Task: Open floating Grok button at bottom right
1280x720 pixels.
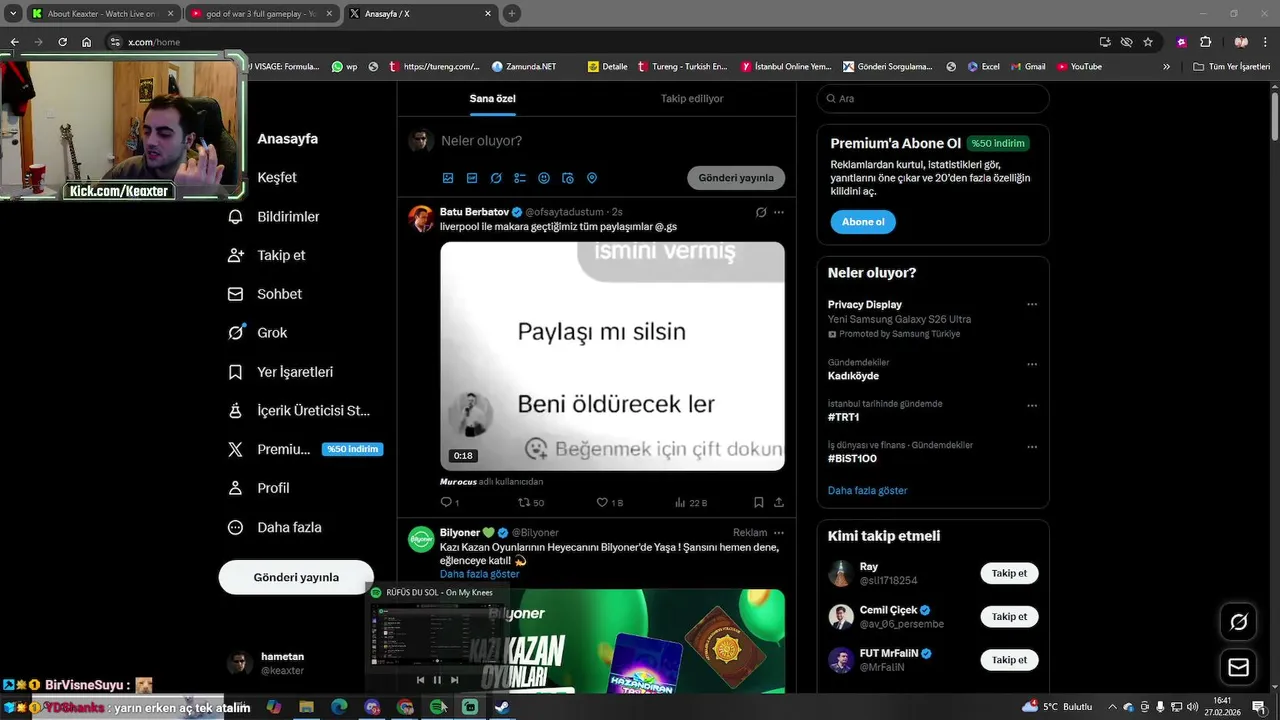Action: tap(1238, 622)
